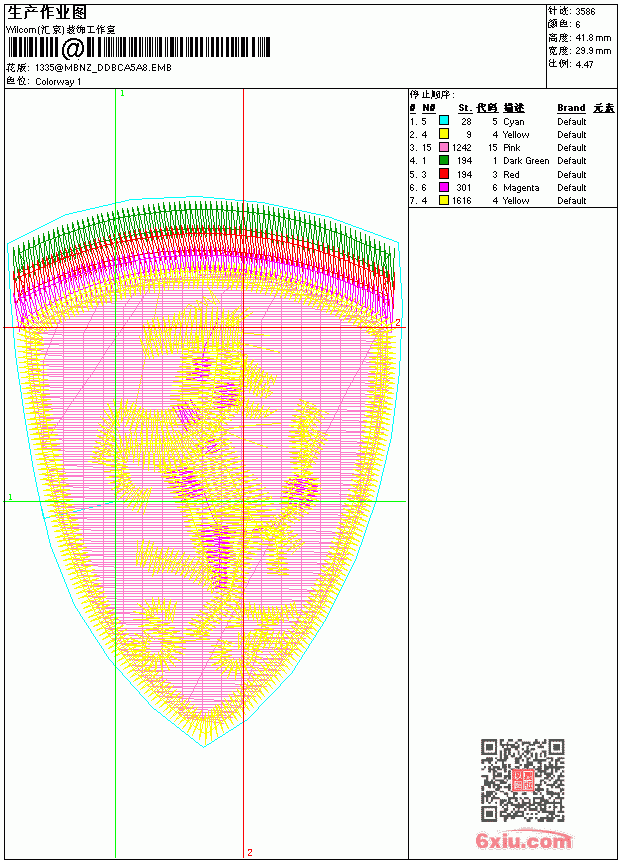Image resolution: width=620 pixels, height=860 pixels.
Task: Click the large @ symbol in barcode
Action: (72, 48)
